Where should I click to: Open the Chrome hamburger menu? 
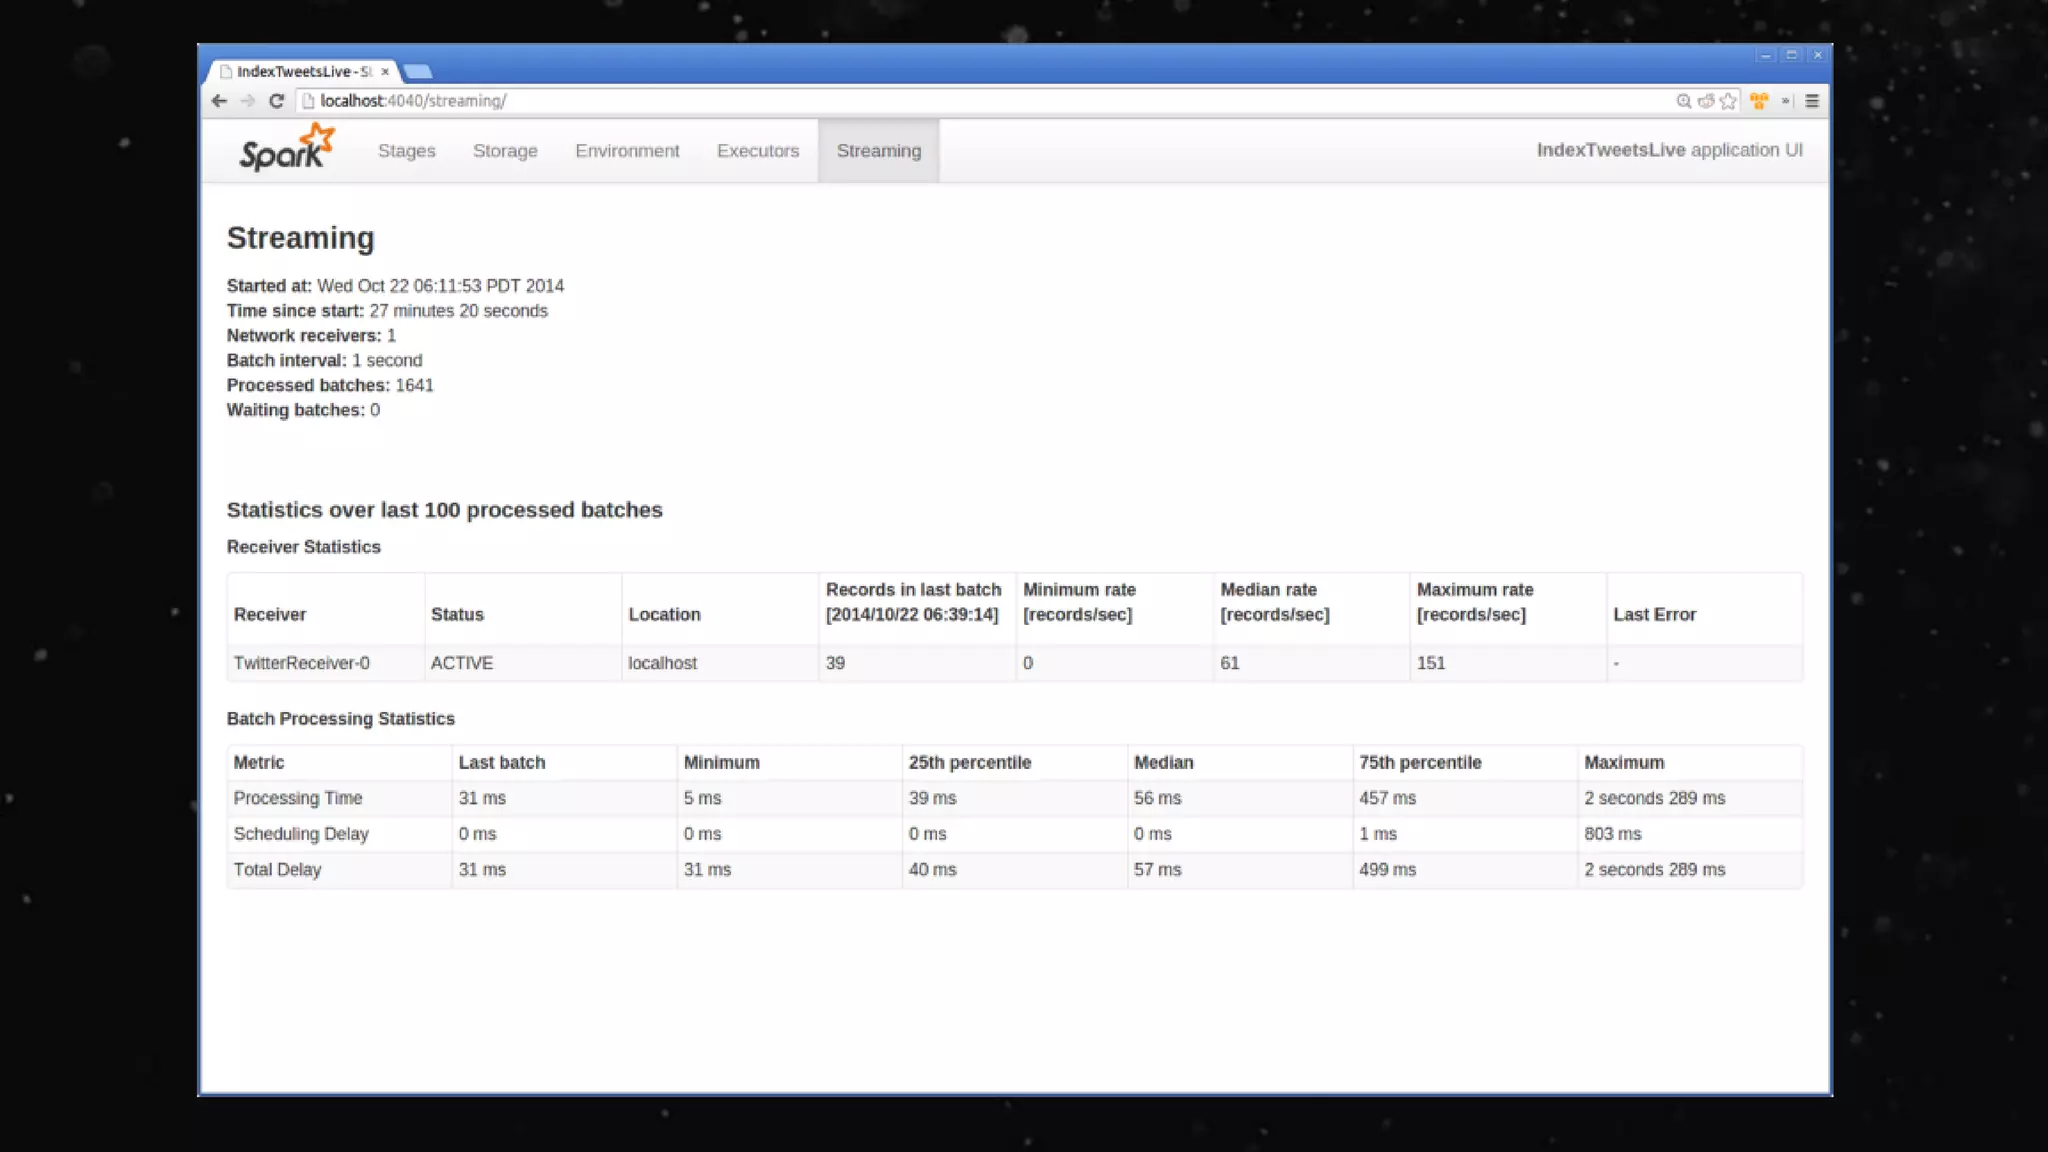1812,101
